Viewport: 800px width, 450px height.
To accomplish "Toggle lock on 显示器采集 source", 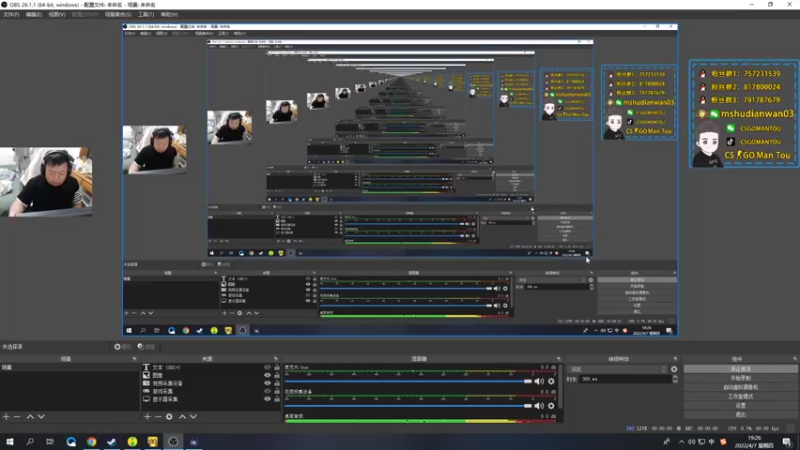I will click(x=277, y=399).
